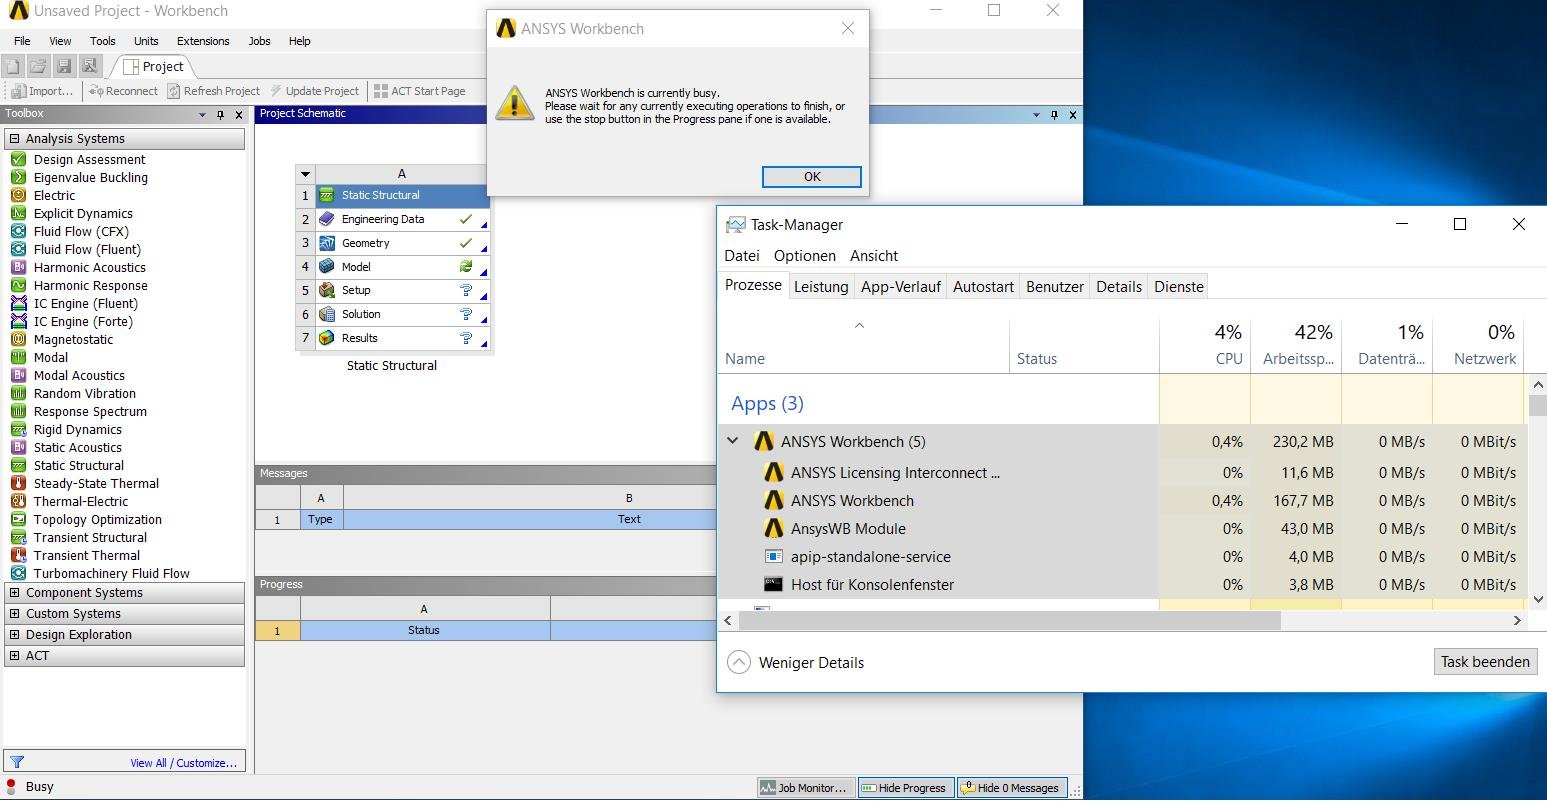
Task: Open the Static Structural system dropdown arrow
Action: click(305, 174)
